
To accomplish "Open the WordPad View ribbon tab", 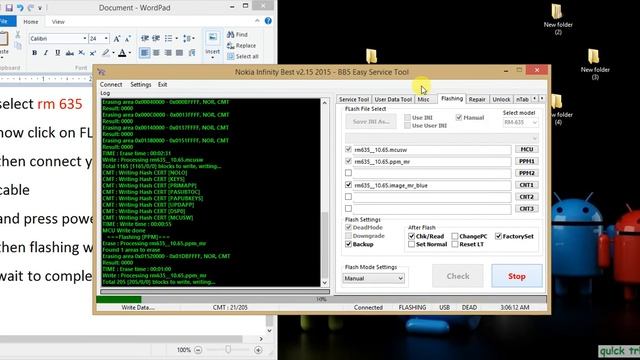I will (58, 22).
